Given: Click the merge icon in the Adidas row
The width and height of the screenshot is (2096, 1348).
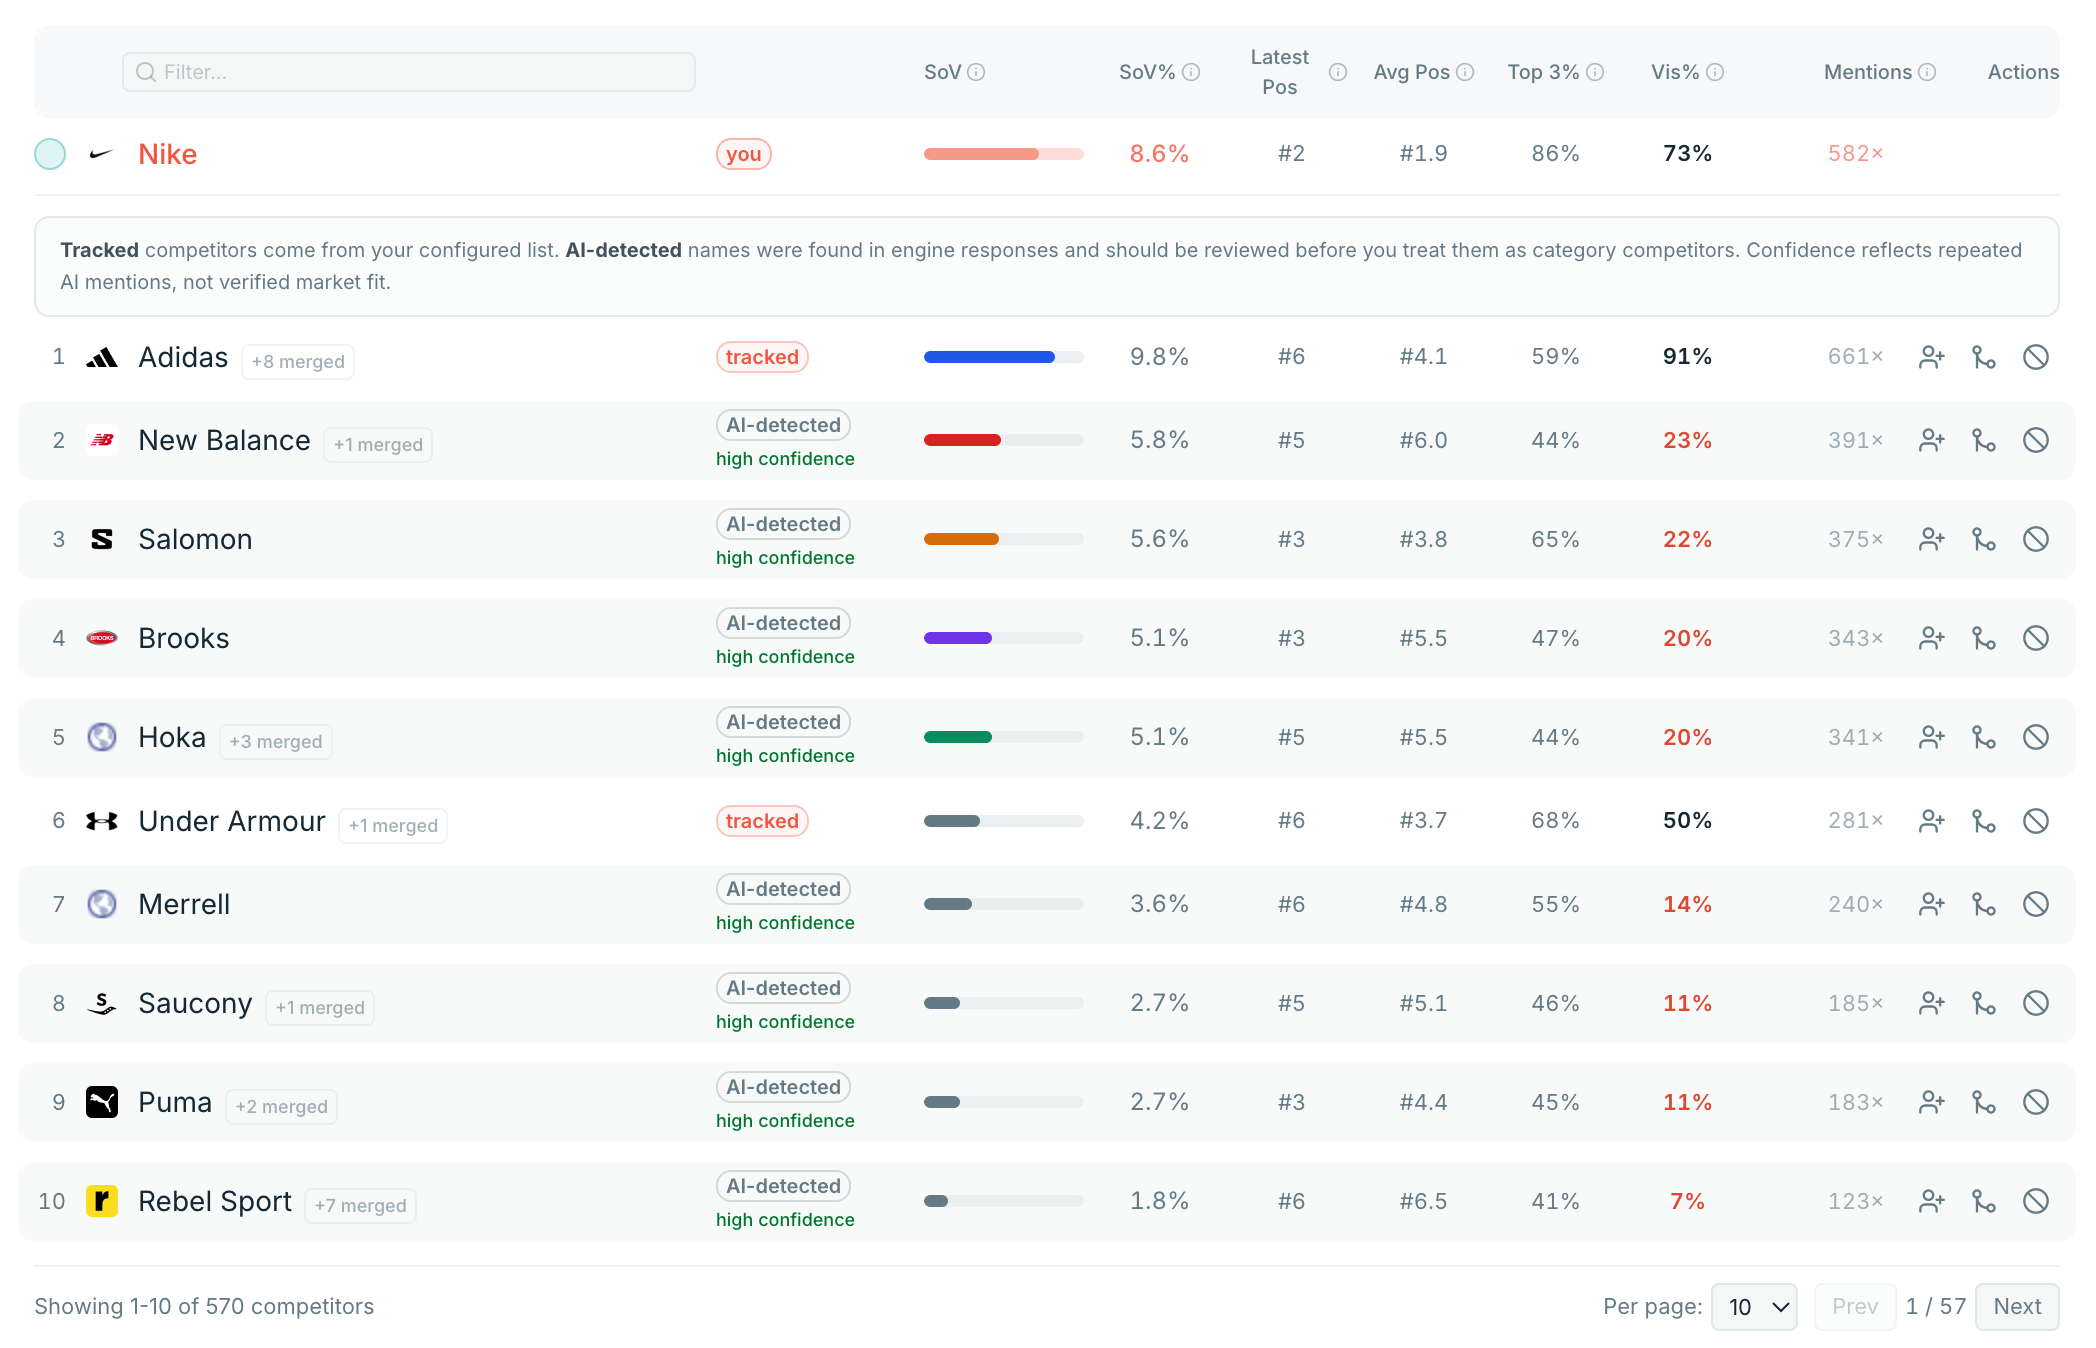Looking at the screenshot, I should click(x=1984, y=357).
